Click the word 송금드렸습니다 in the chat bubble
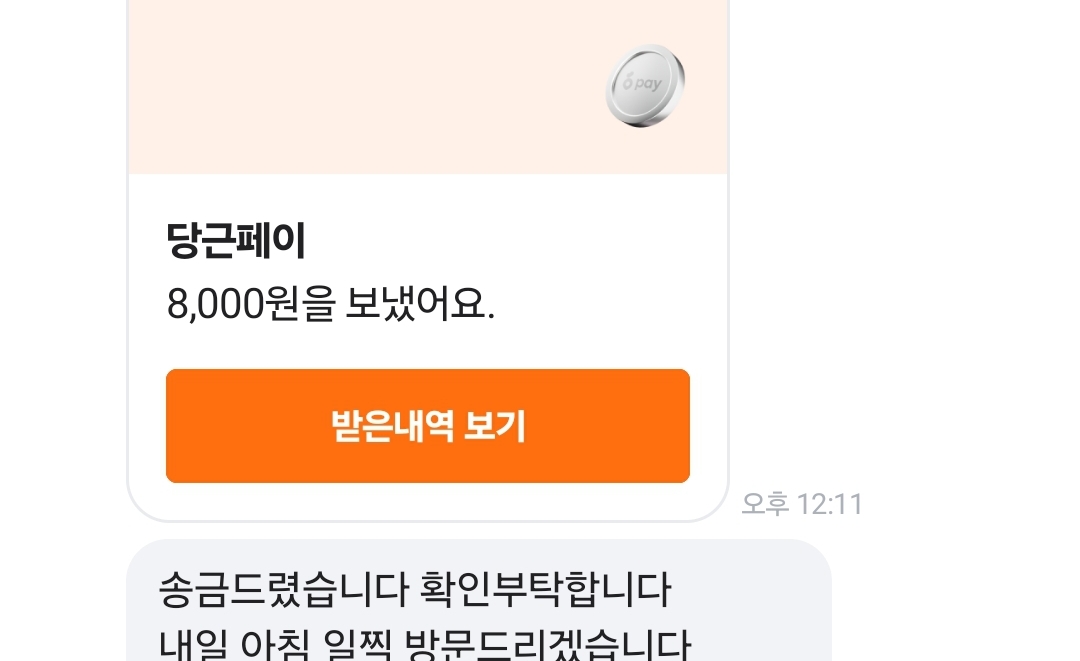 click(x=283, y=589)
